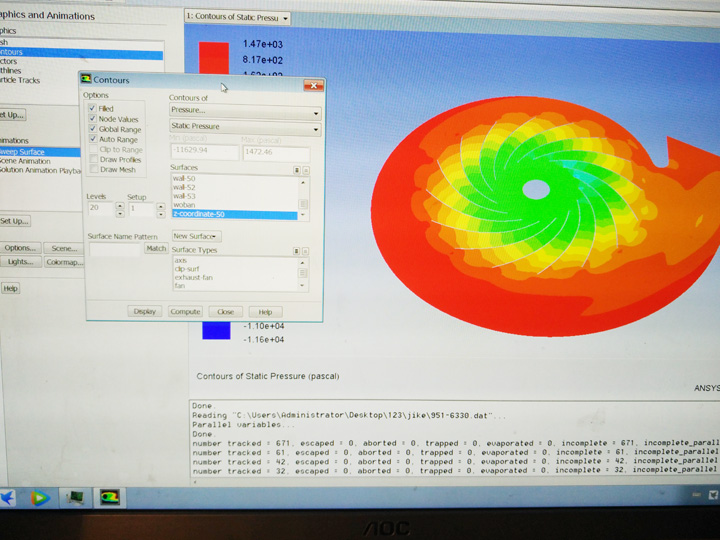This screenshot has height=540, width=720.
Task: Open the New Surface dropdown menu
Action: pyautogui.click(x=196, y=236)
